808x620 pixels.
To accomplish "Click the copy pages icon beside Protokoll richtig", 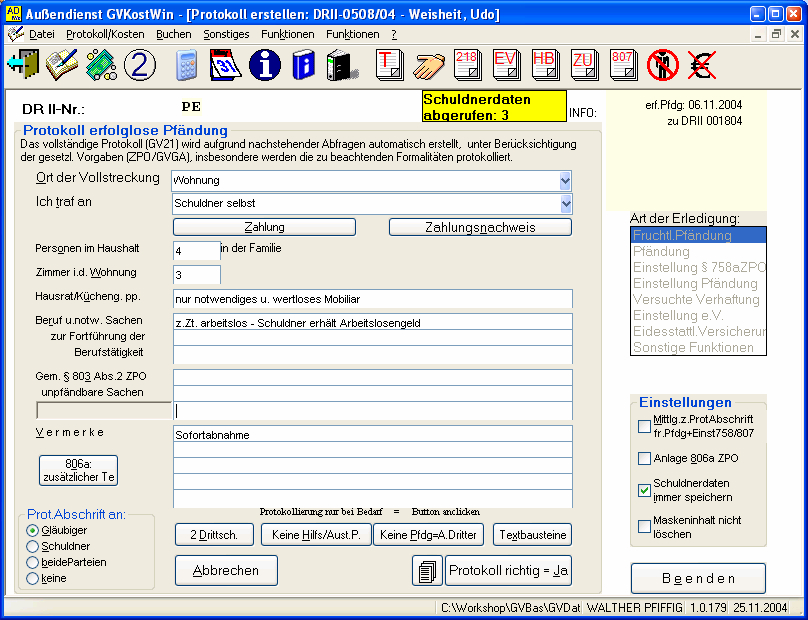I will [x=427, y=571].
